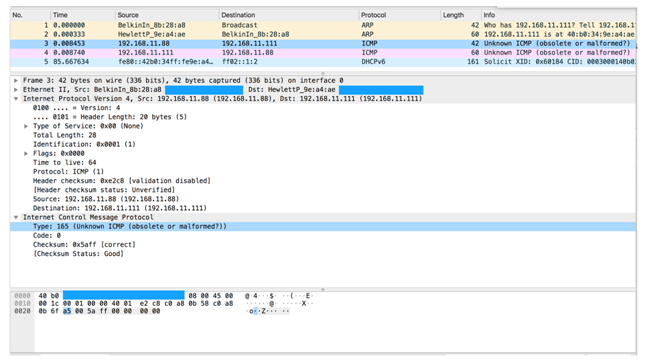The width and height of the screenshot is (646, 362).
Task: Sort packets by the No. column
Action: click(30, 15)
